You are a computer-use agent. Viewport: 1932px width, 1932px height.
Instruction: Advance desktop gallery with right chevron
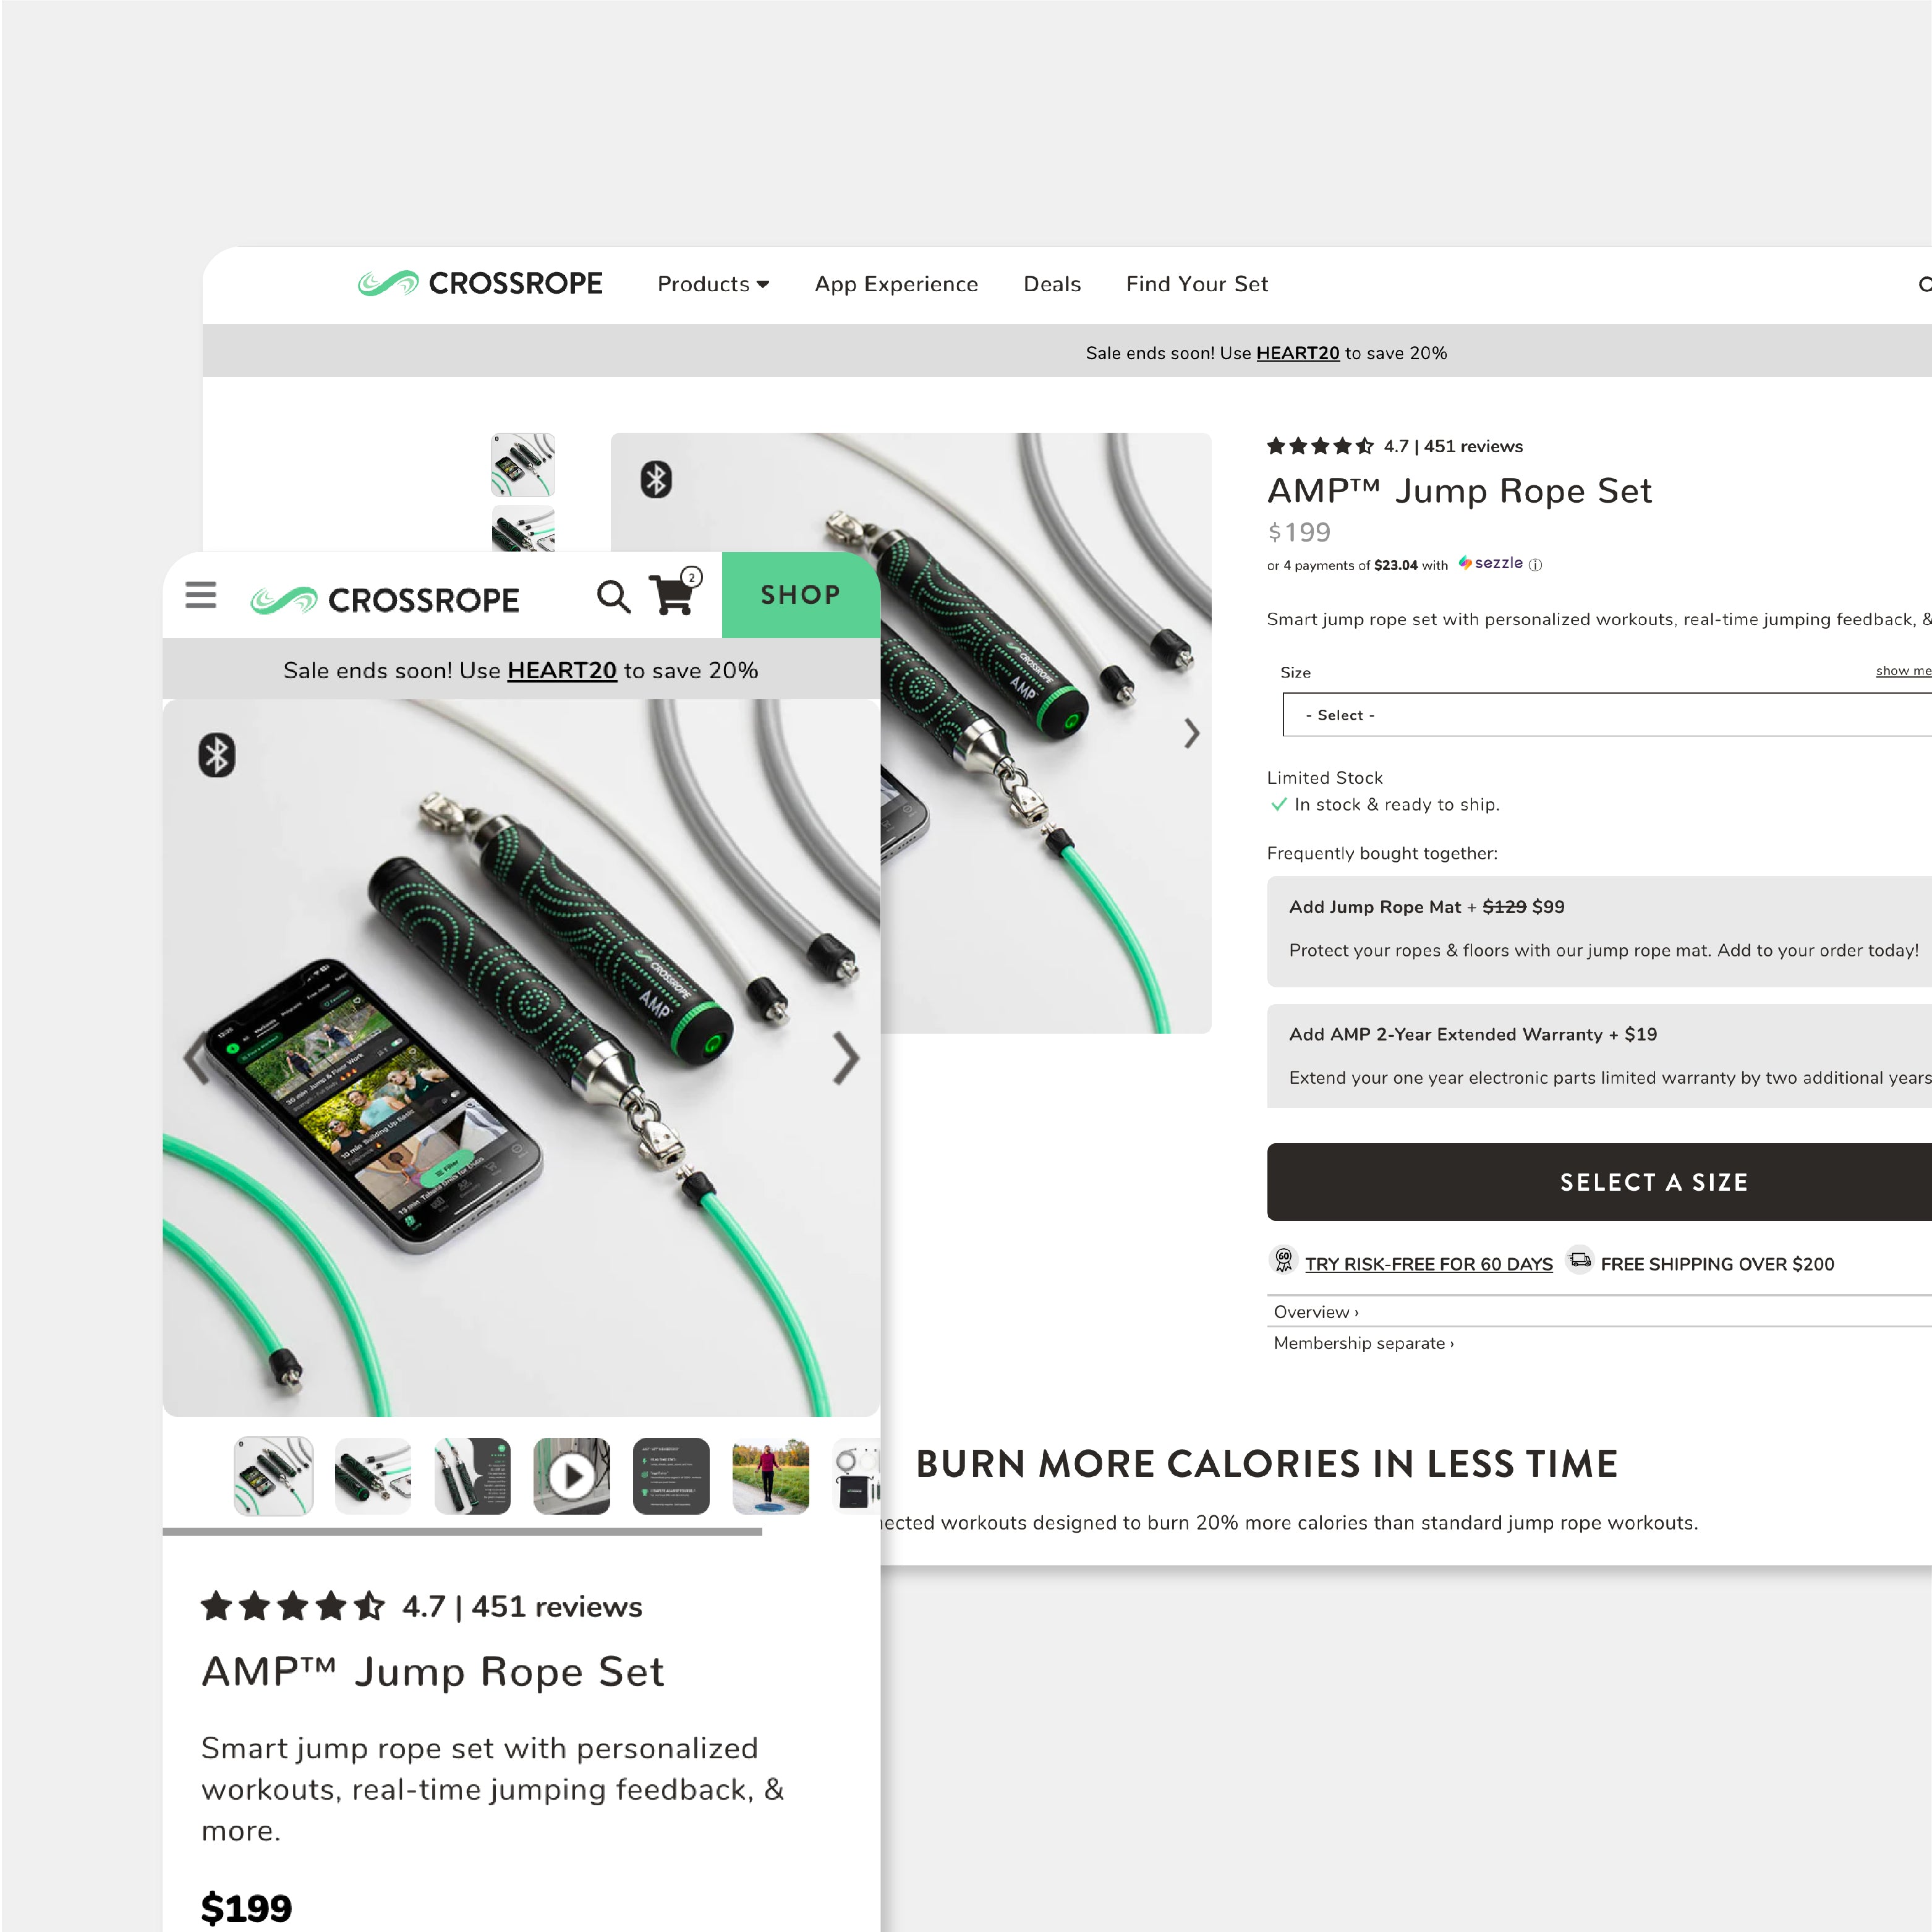[1191, 733]
